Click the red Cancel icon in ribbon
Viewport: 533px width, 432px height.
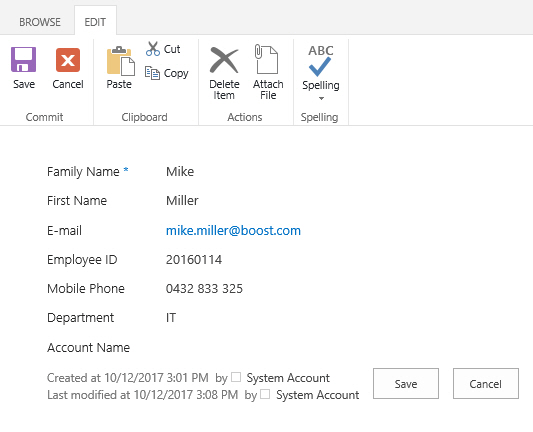tap(68, 60)
